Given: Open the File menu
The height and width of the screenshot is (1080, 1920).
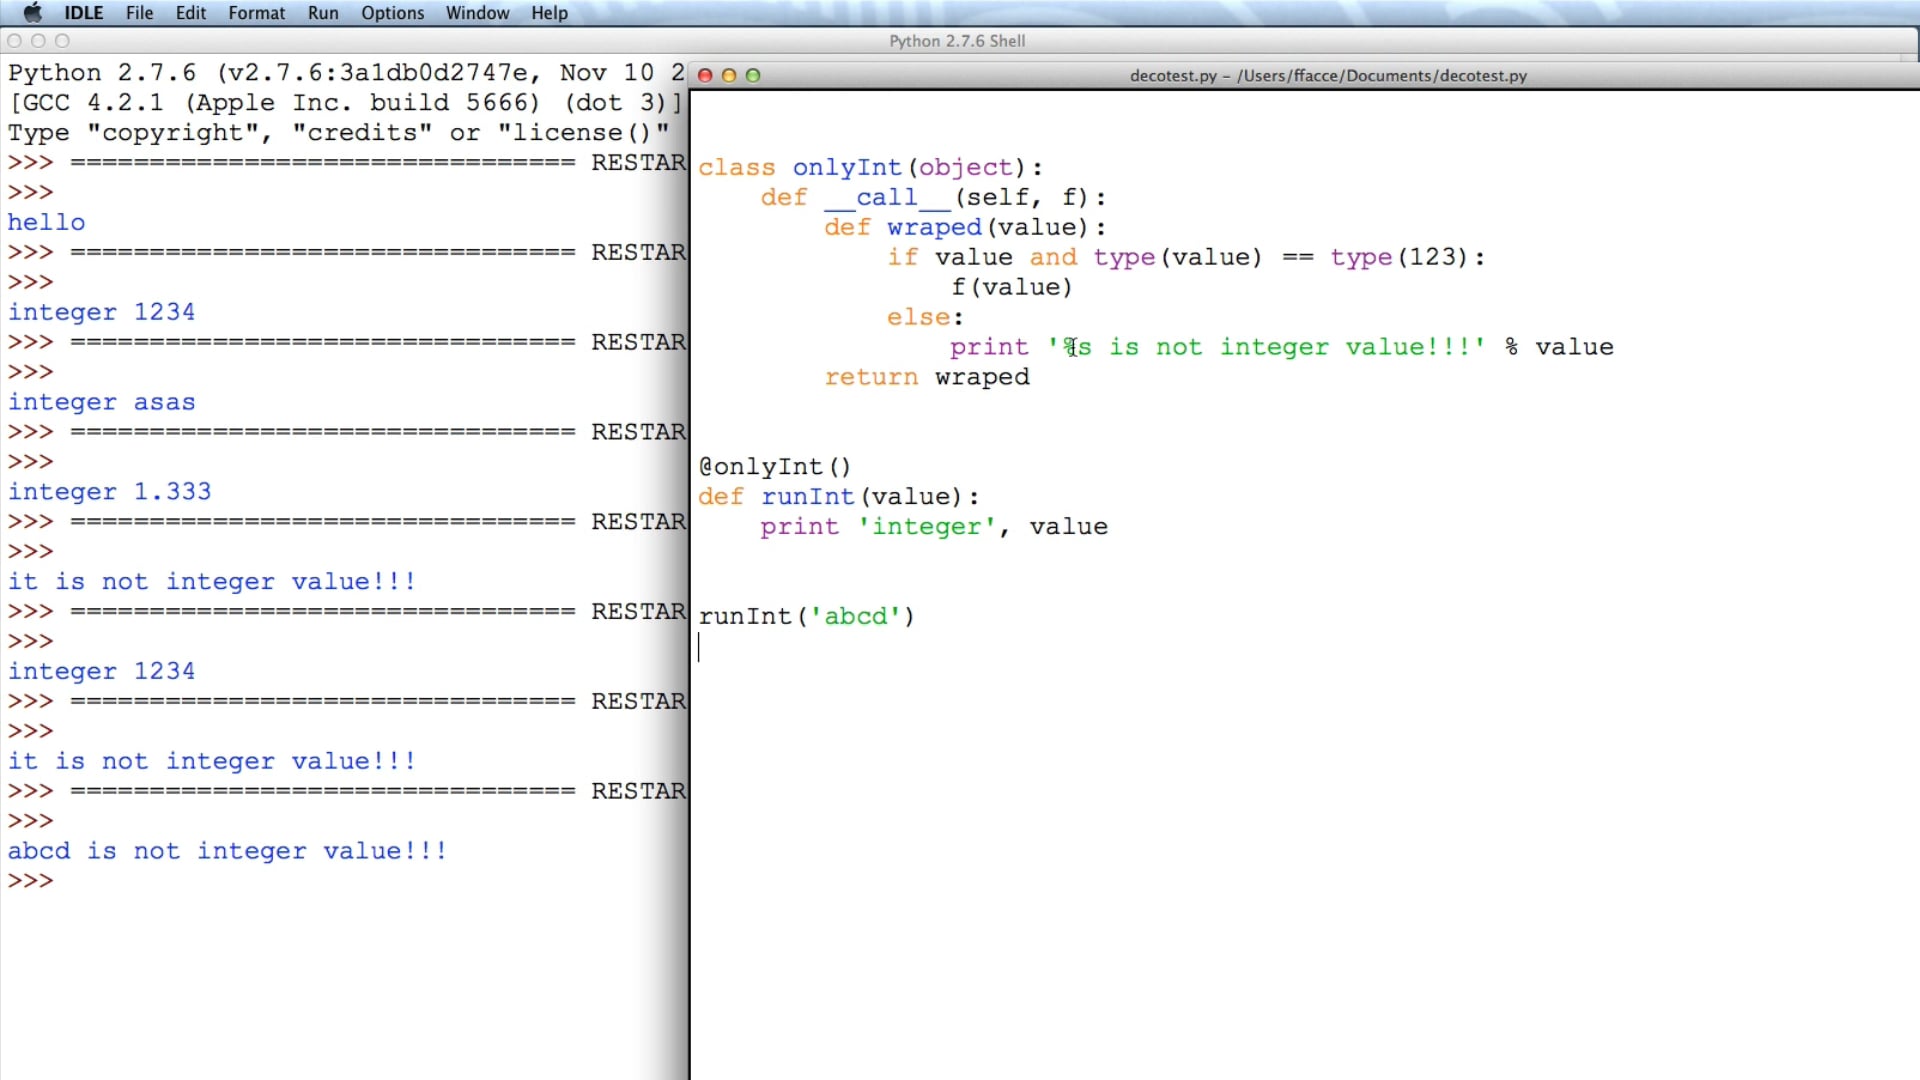Looking at the screenshot, I should (x=139, y=13).
